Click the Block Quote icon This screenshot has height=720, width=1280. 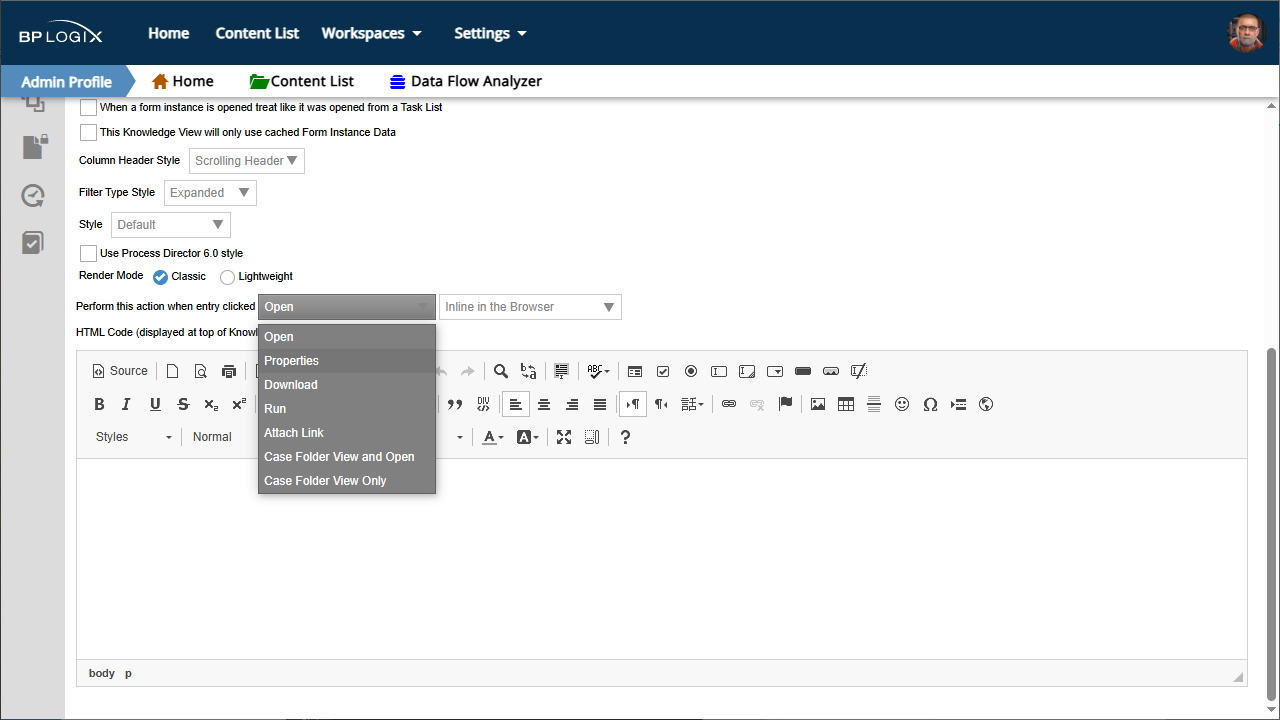pyautogui.click(x=455, y=405)
